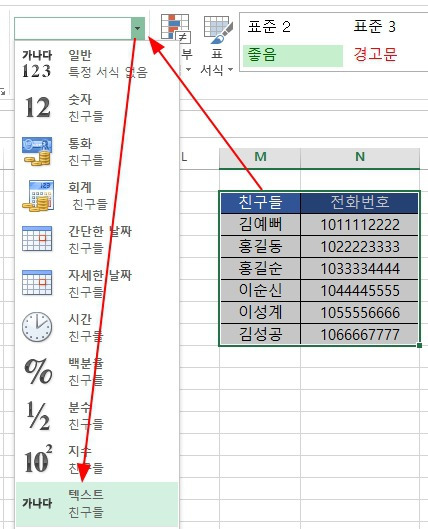Click the coin stack currency icon
The width and height of the screenshot is (428, 529).
click(x=37, y=151)
